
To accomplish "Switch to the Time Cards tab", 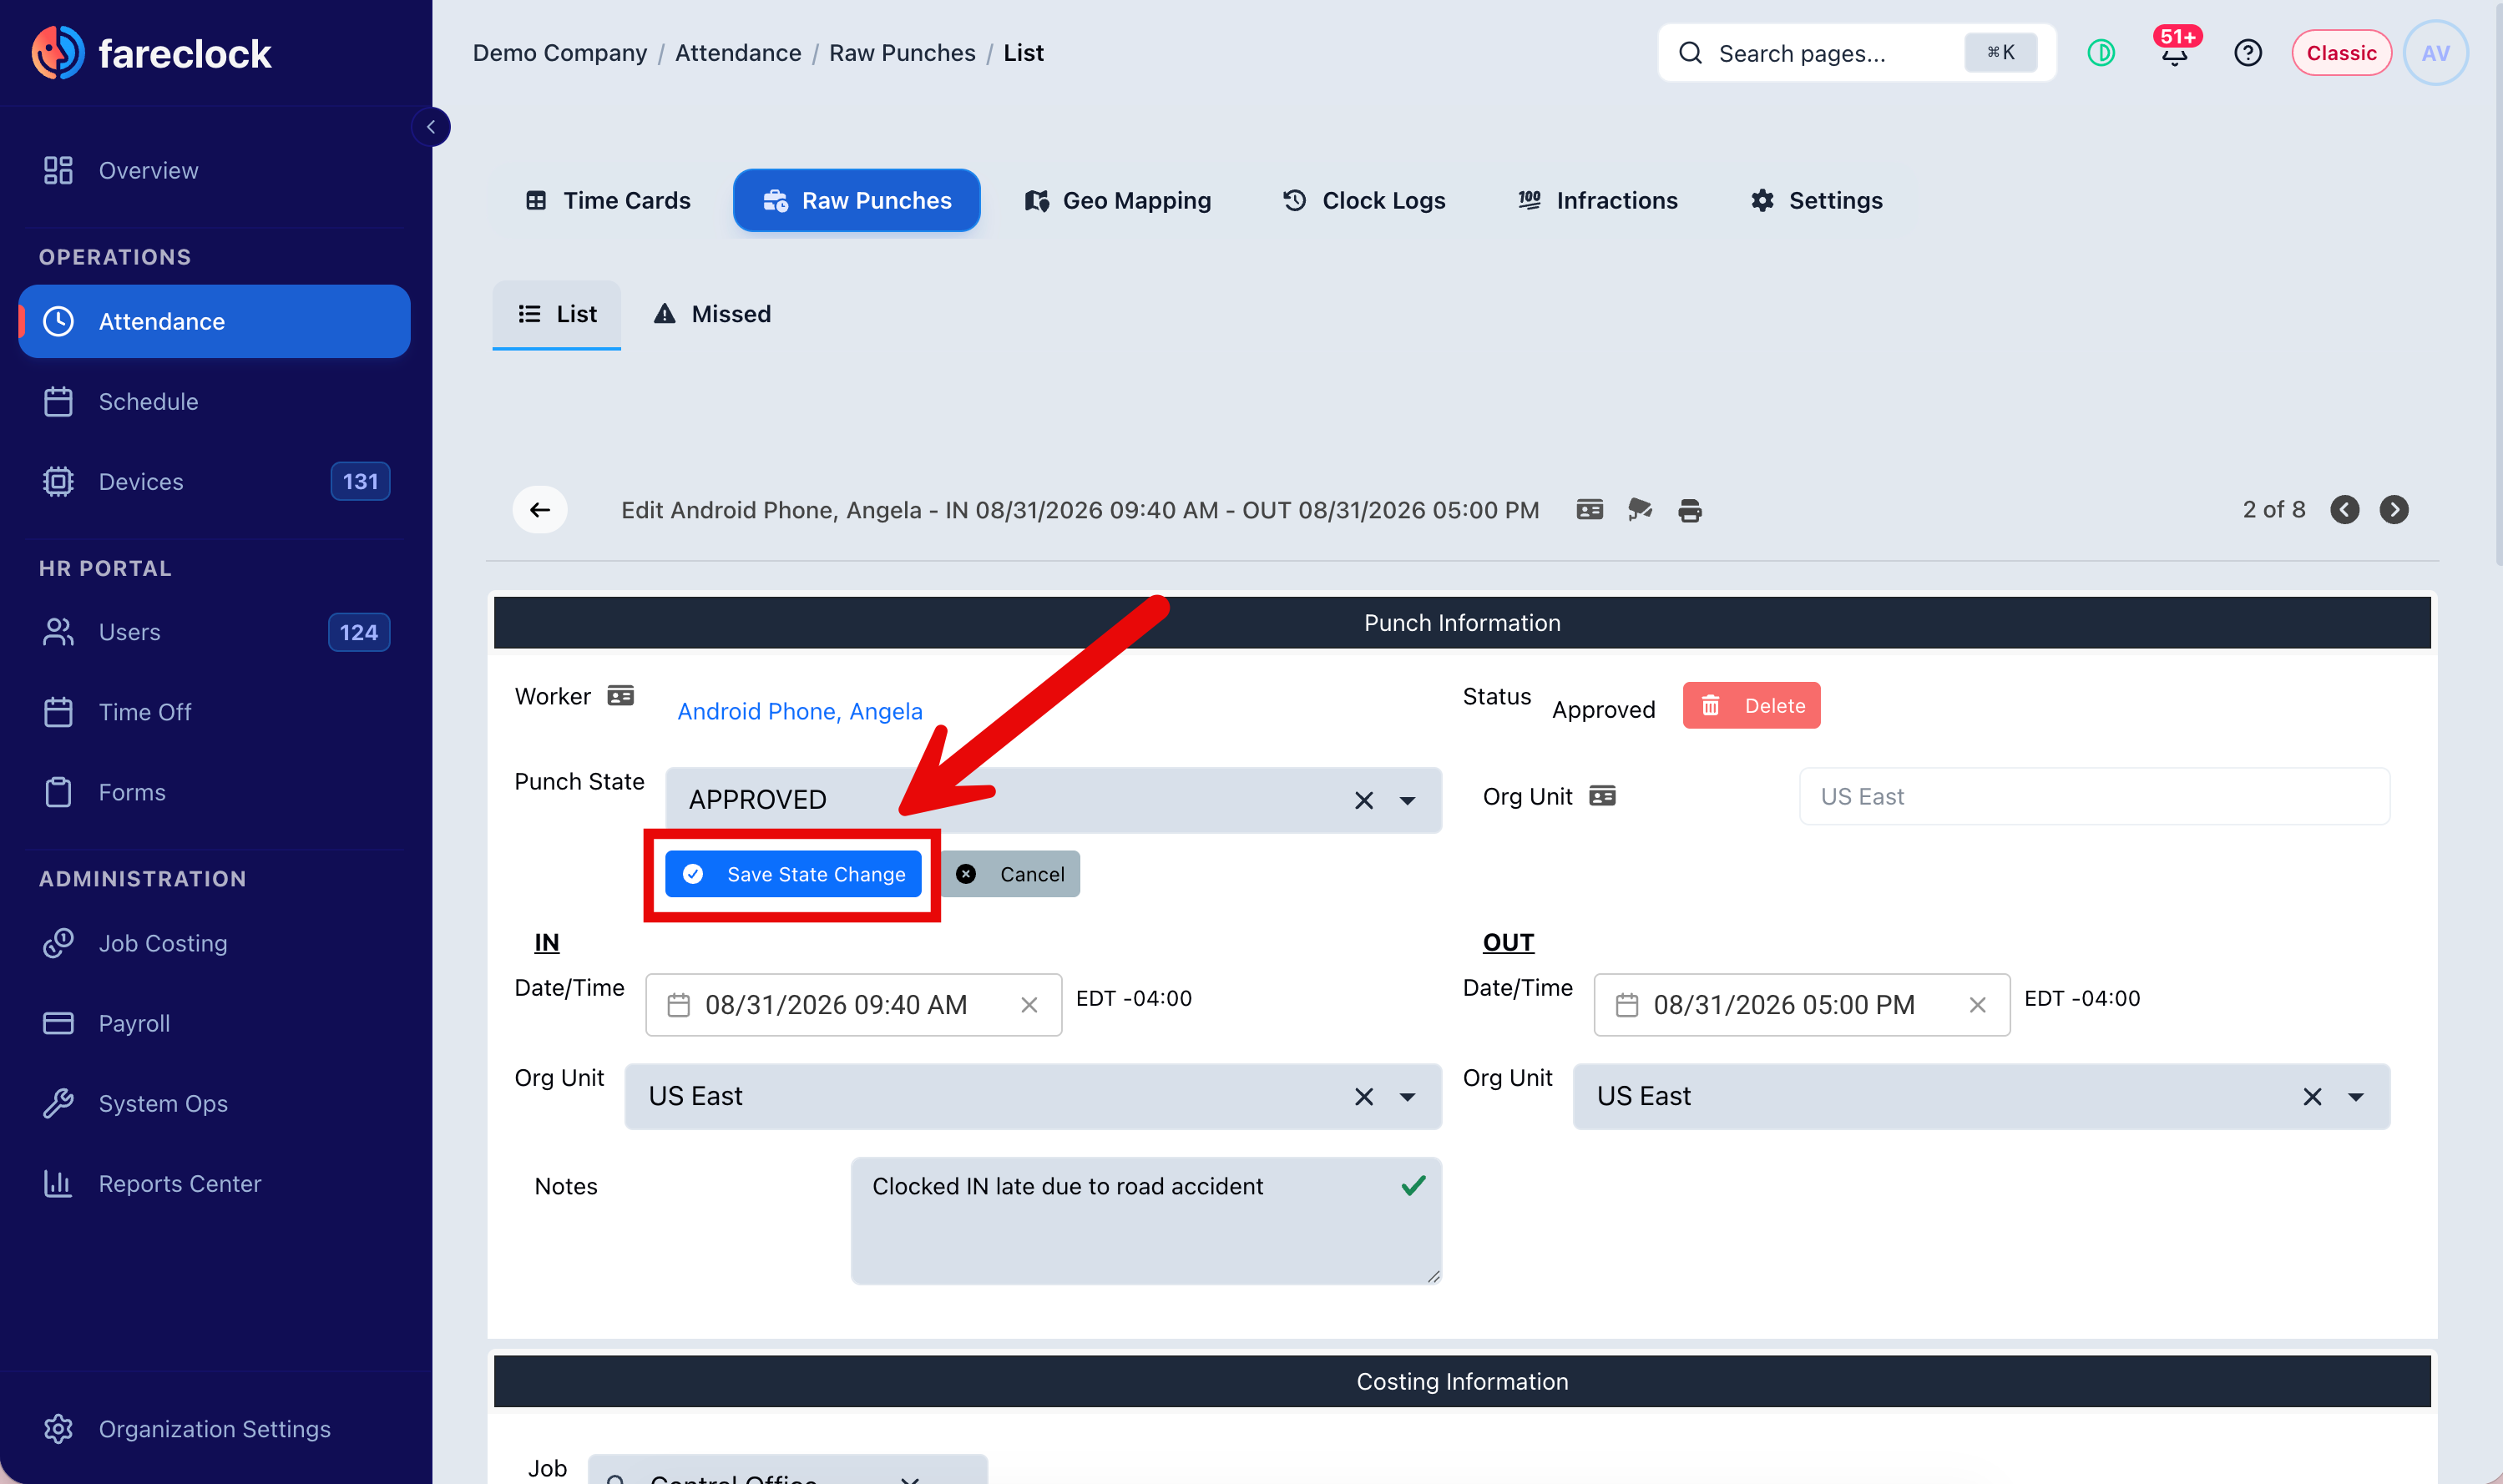I will tap(608, 201).
